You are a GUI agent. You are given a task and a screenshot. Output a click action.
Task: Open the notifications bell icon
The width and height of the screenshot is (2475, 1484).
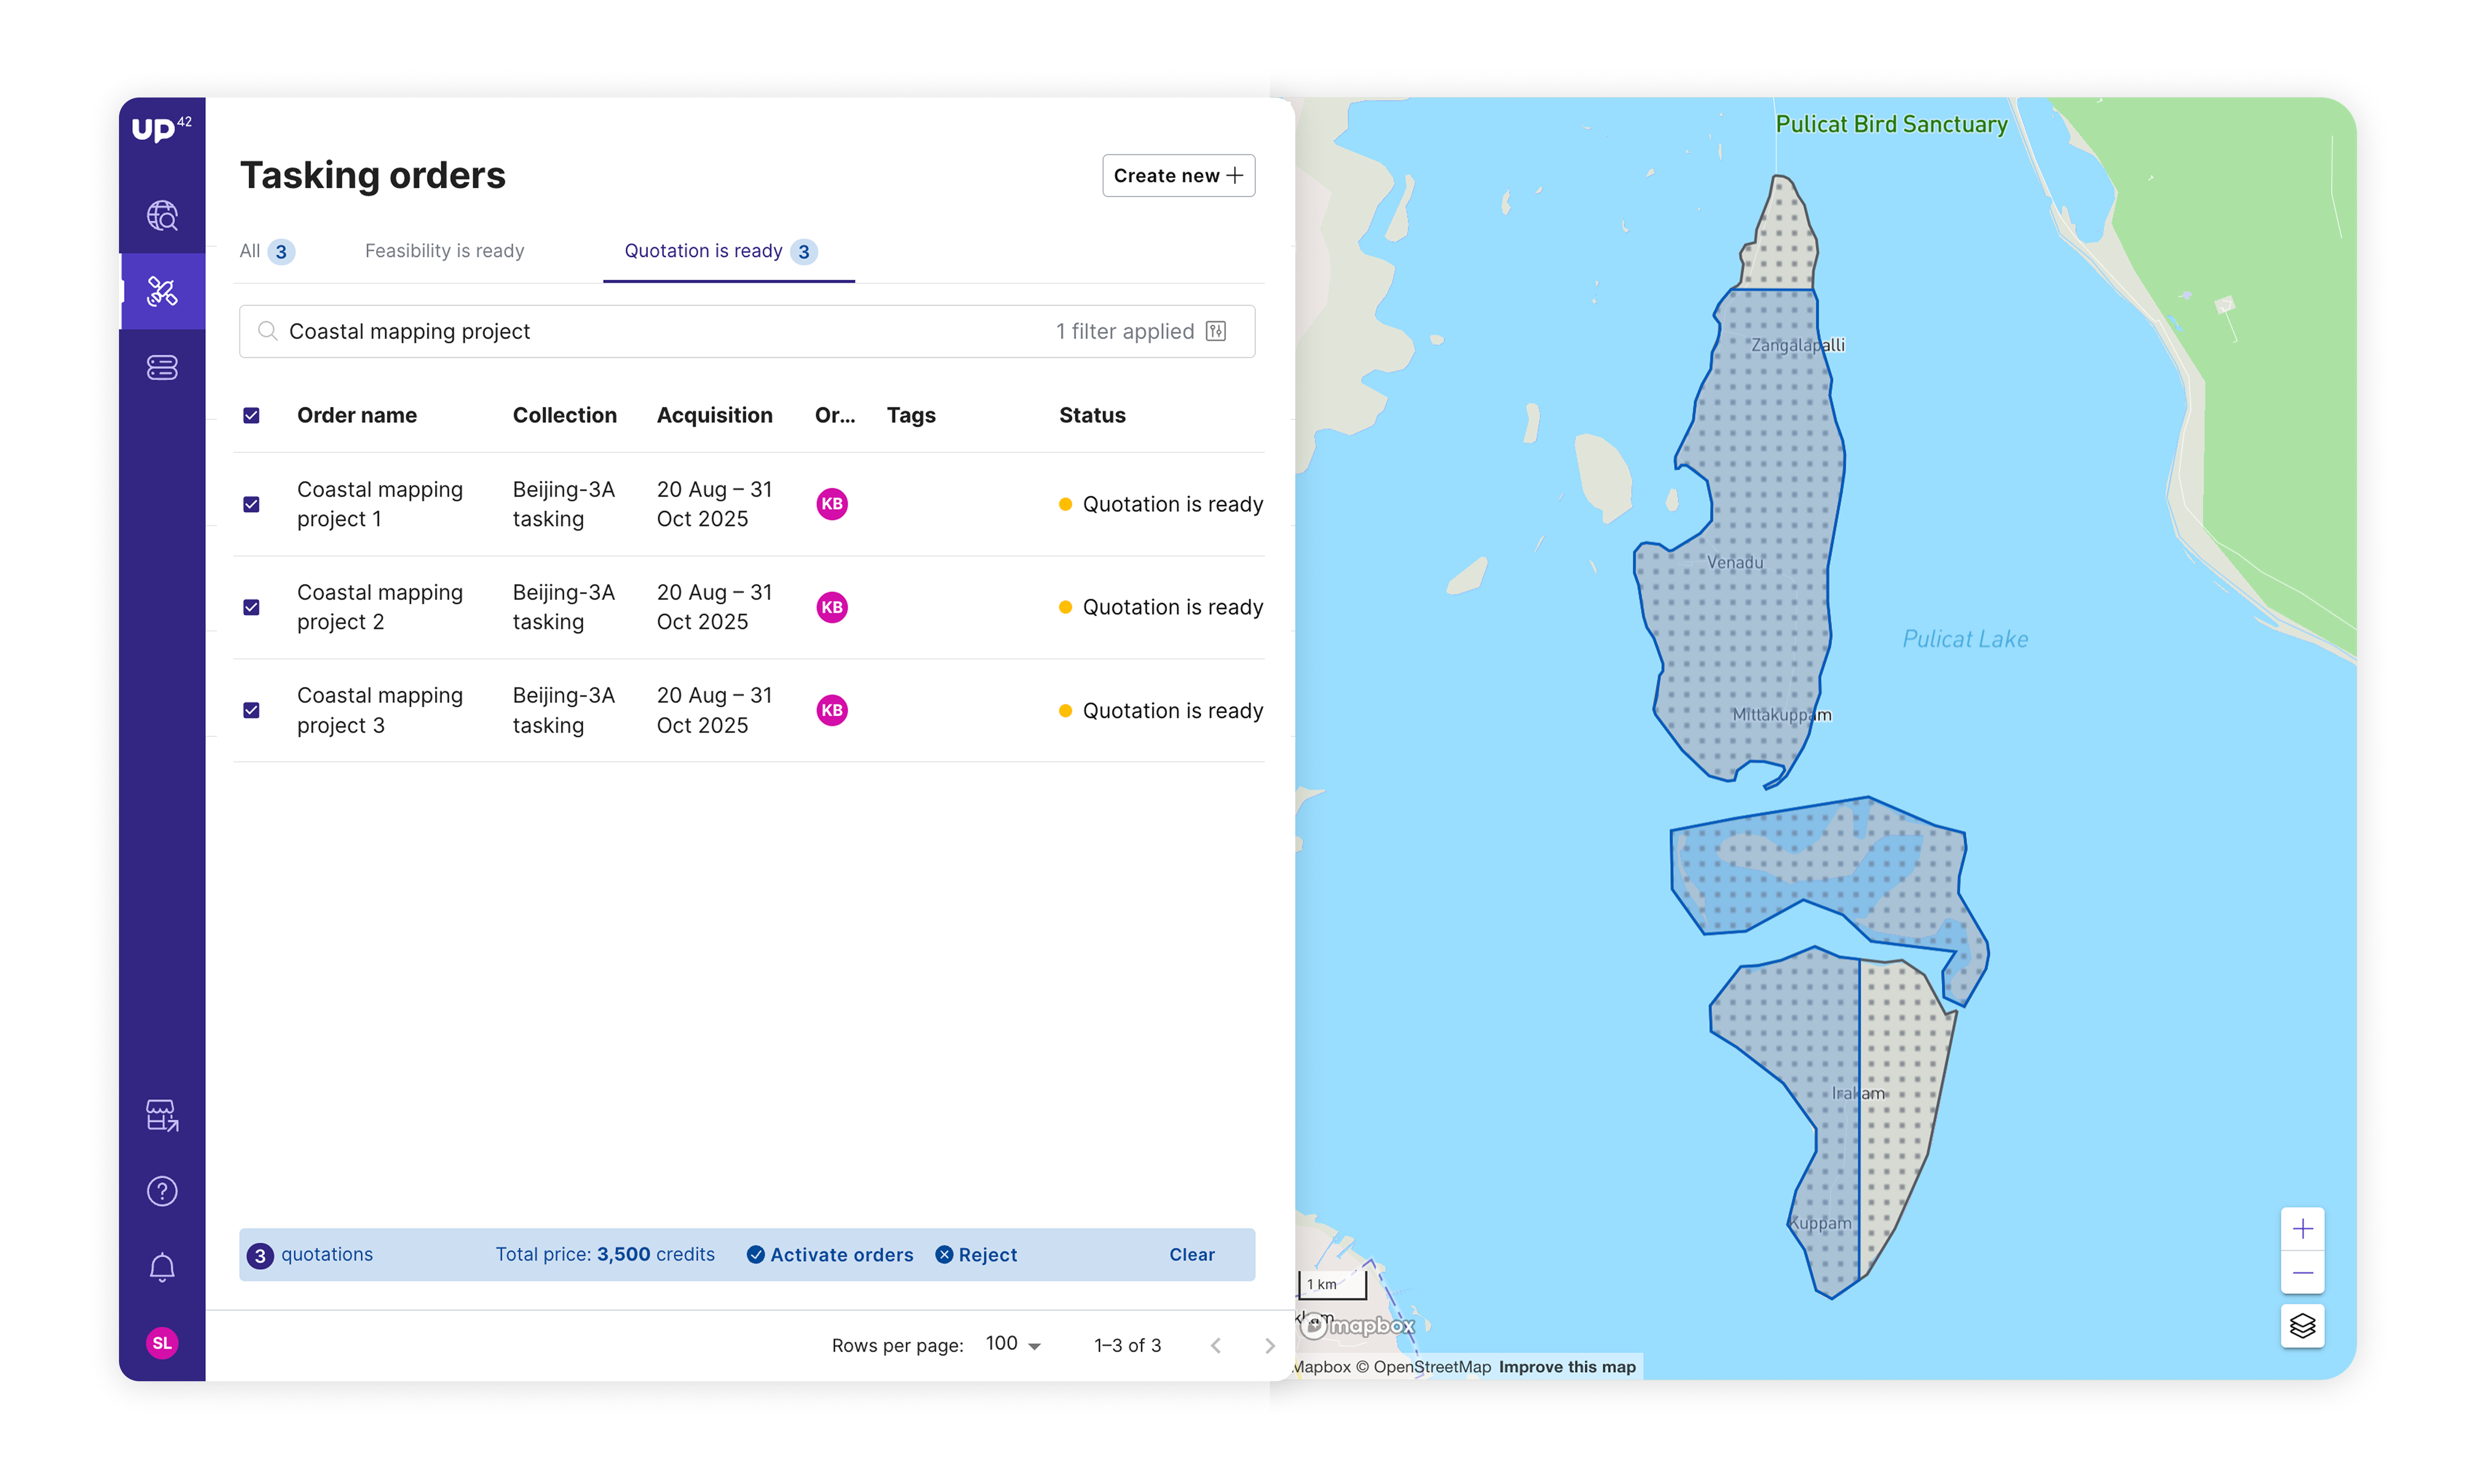click(x=162, y=1267)
